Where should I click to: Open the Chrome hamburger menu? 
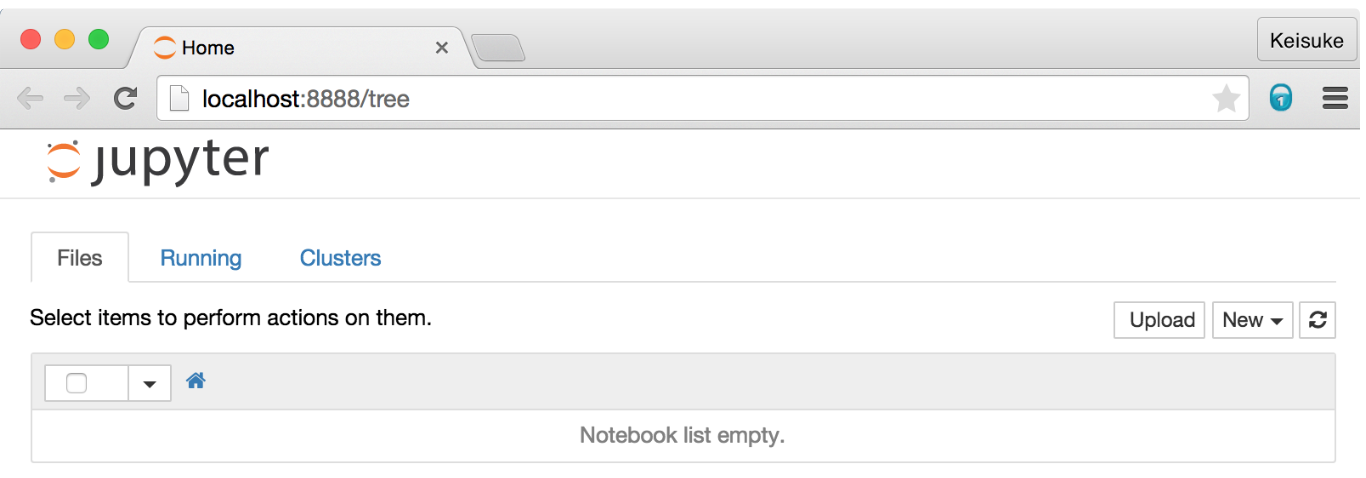[1335, 98]
